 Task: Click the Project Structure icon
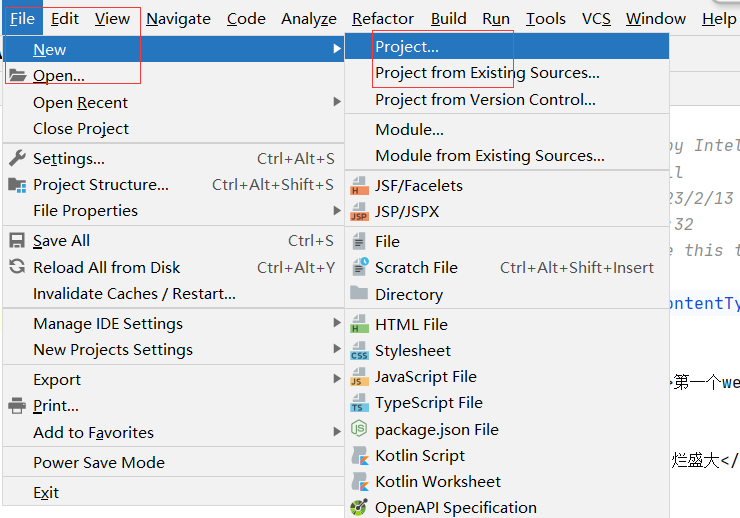point(17,185)
